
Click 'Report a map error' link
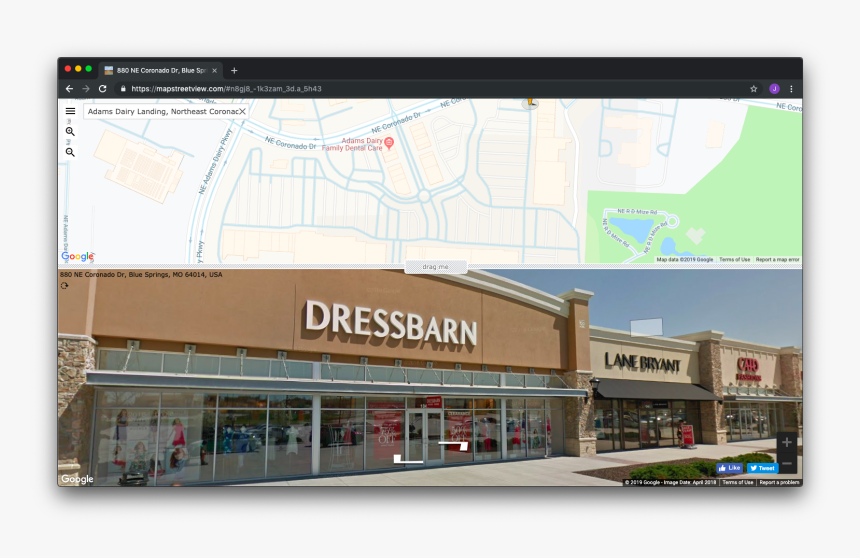pos(777,260)
